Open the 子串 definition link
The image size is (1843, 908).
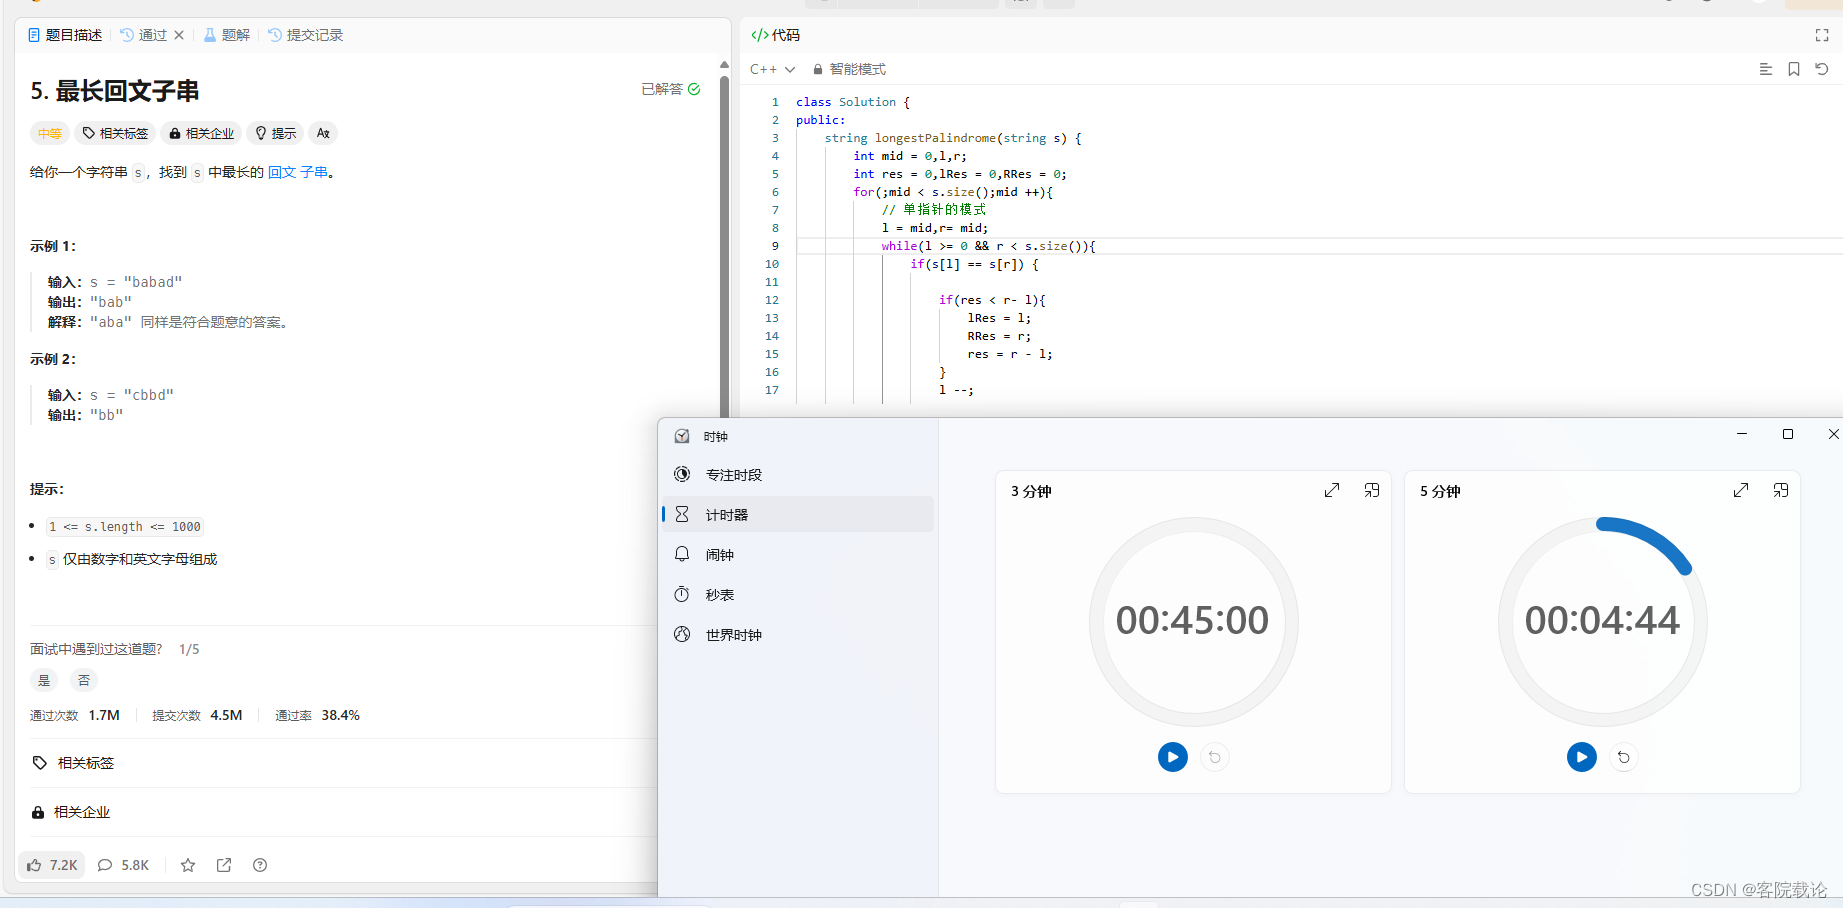(x=314, y=172)
